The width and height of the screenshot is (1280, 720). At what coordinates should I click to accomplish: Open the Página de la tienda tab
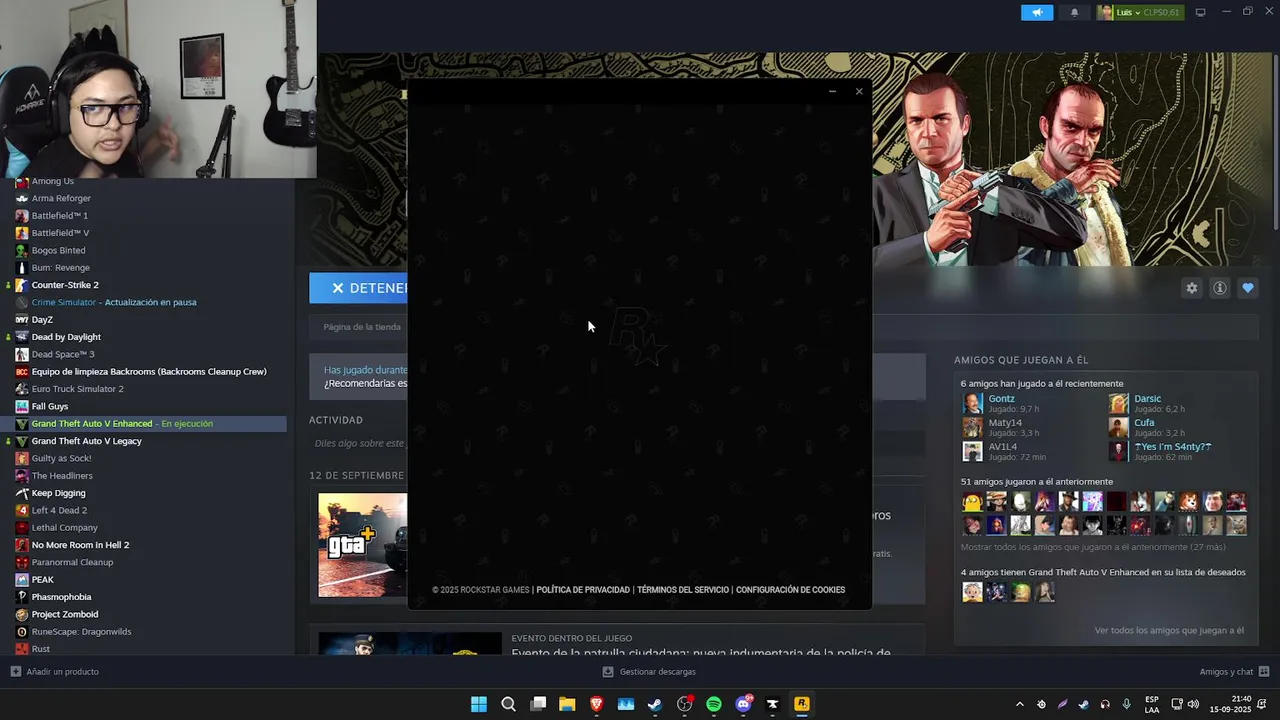click(362, 327)
